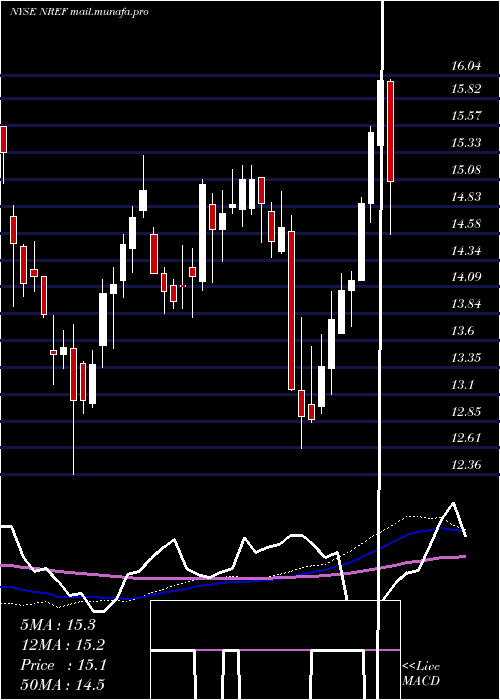The image size is (500, 700).
Task: Select the 12.61 price axis label
Action: point(466,438)
